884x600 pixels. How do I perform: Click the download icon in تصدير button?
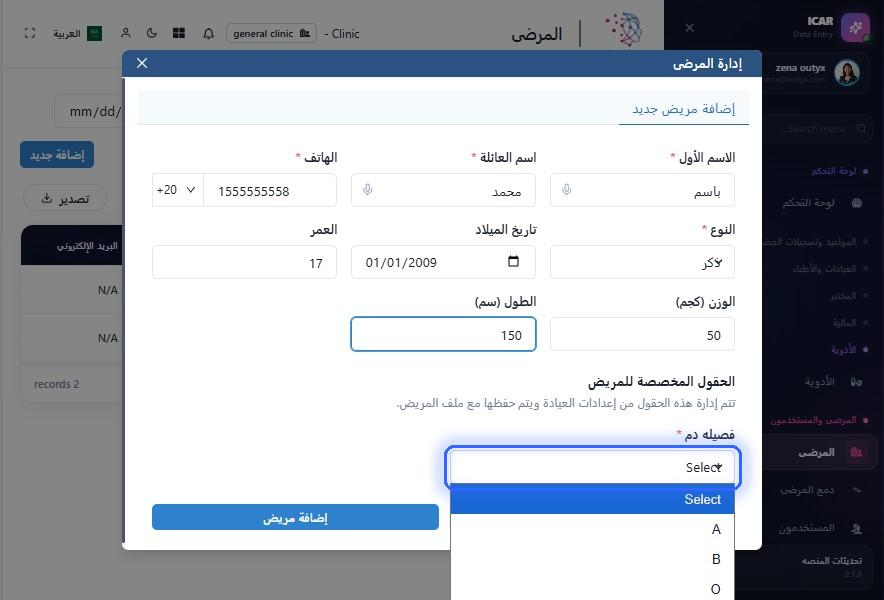47,198
